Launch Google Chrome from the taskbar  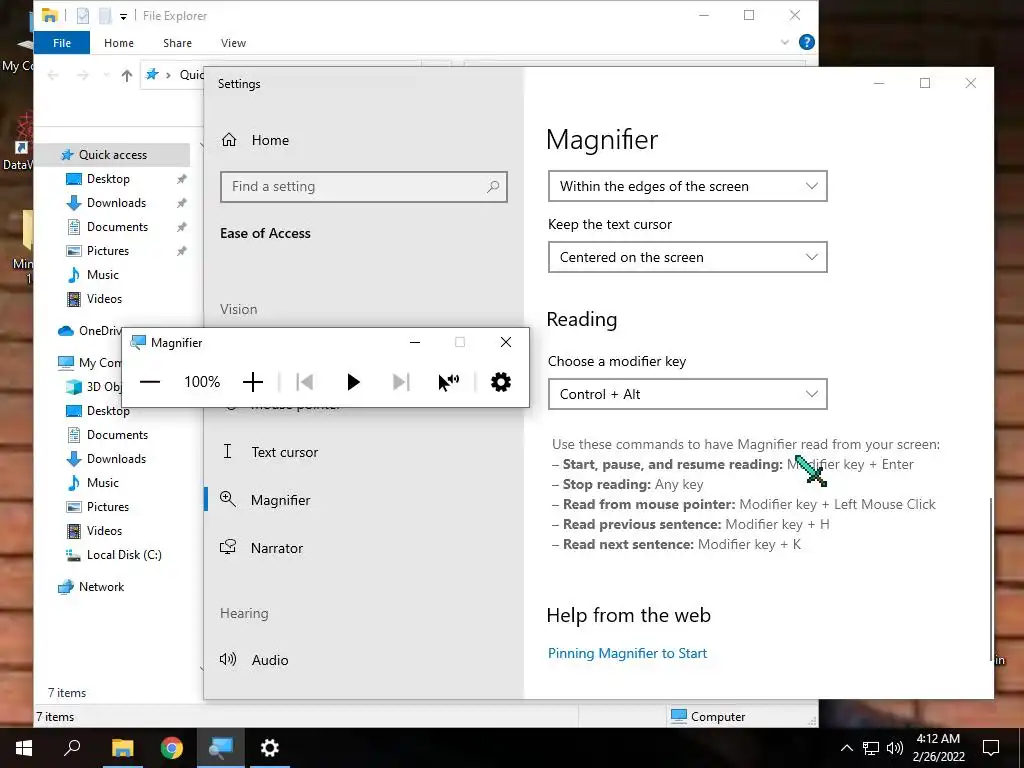point(172,748)
